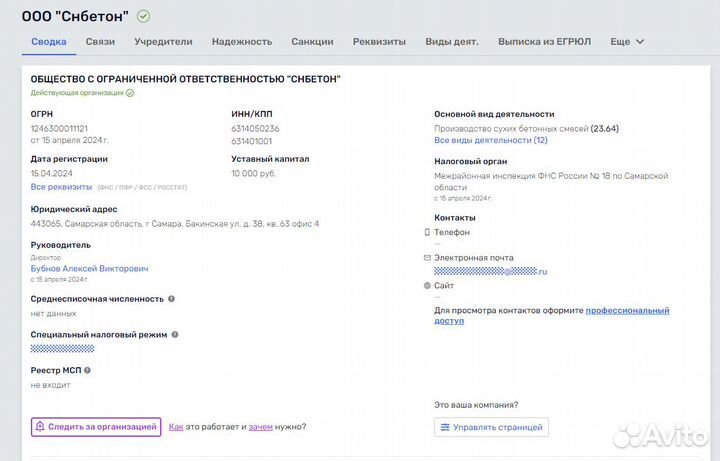Show Все виды деятельности (12) link

point(490,141)
